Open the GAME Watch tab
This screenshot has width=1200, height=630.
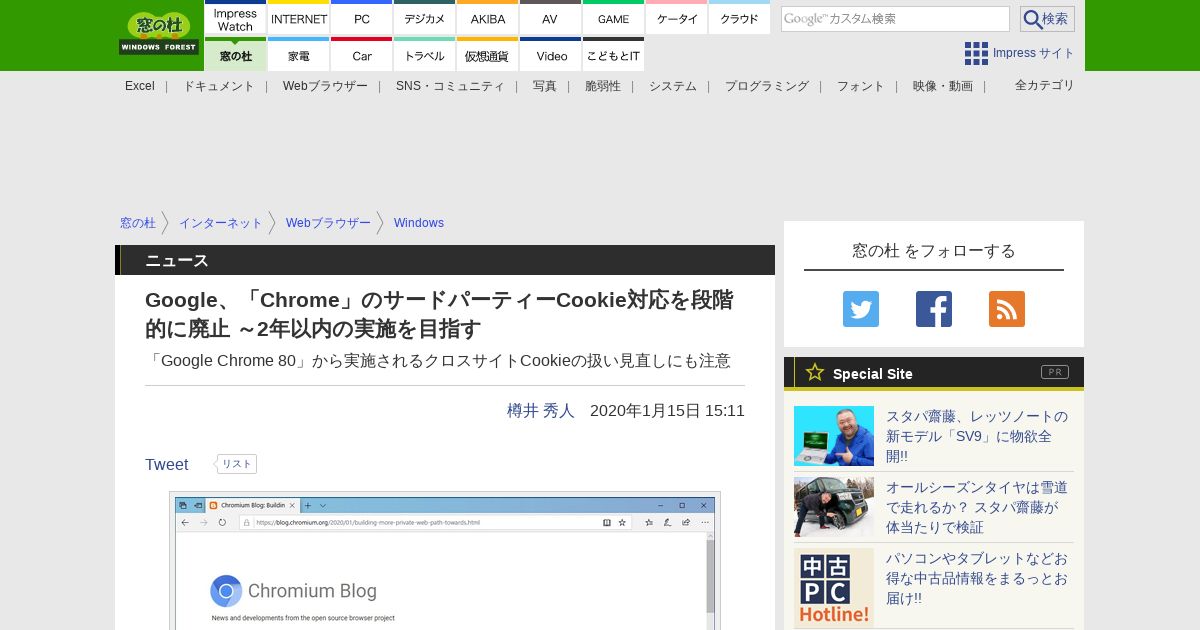(x=613, y=18)
